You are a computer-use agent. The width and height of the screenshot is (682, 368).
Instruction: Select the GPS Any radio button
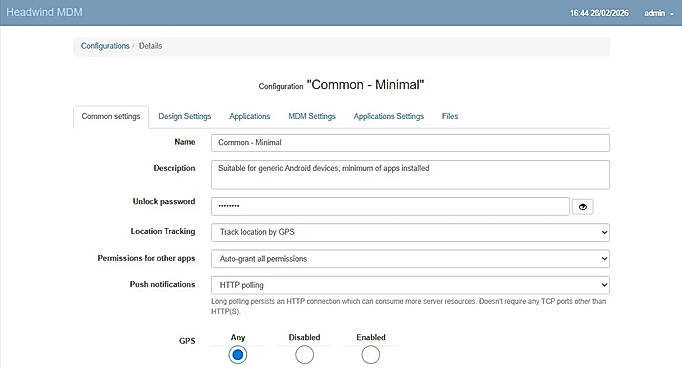pyautogui.click(x=237, y=355)
